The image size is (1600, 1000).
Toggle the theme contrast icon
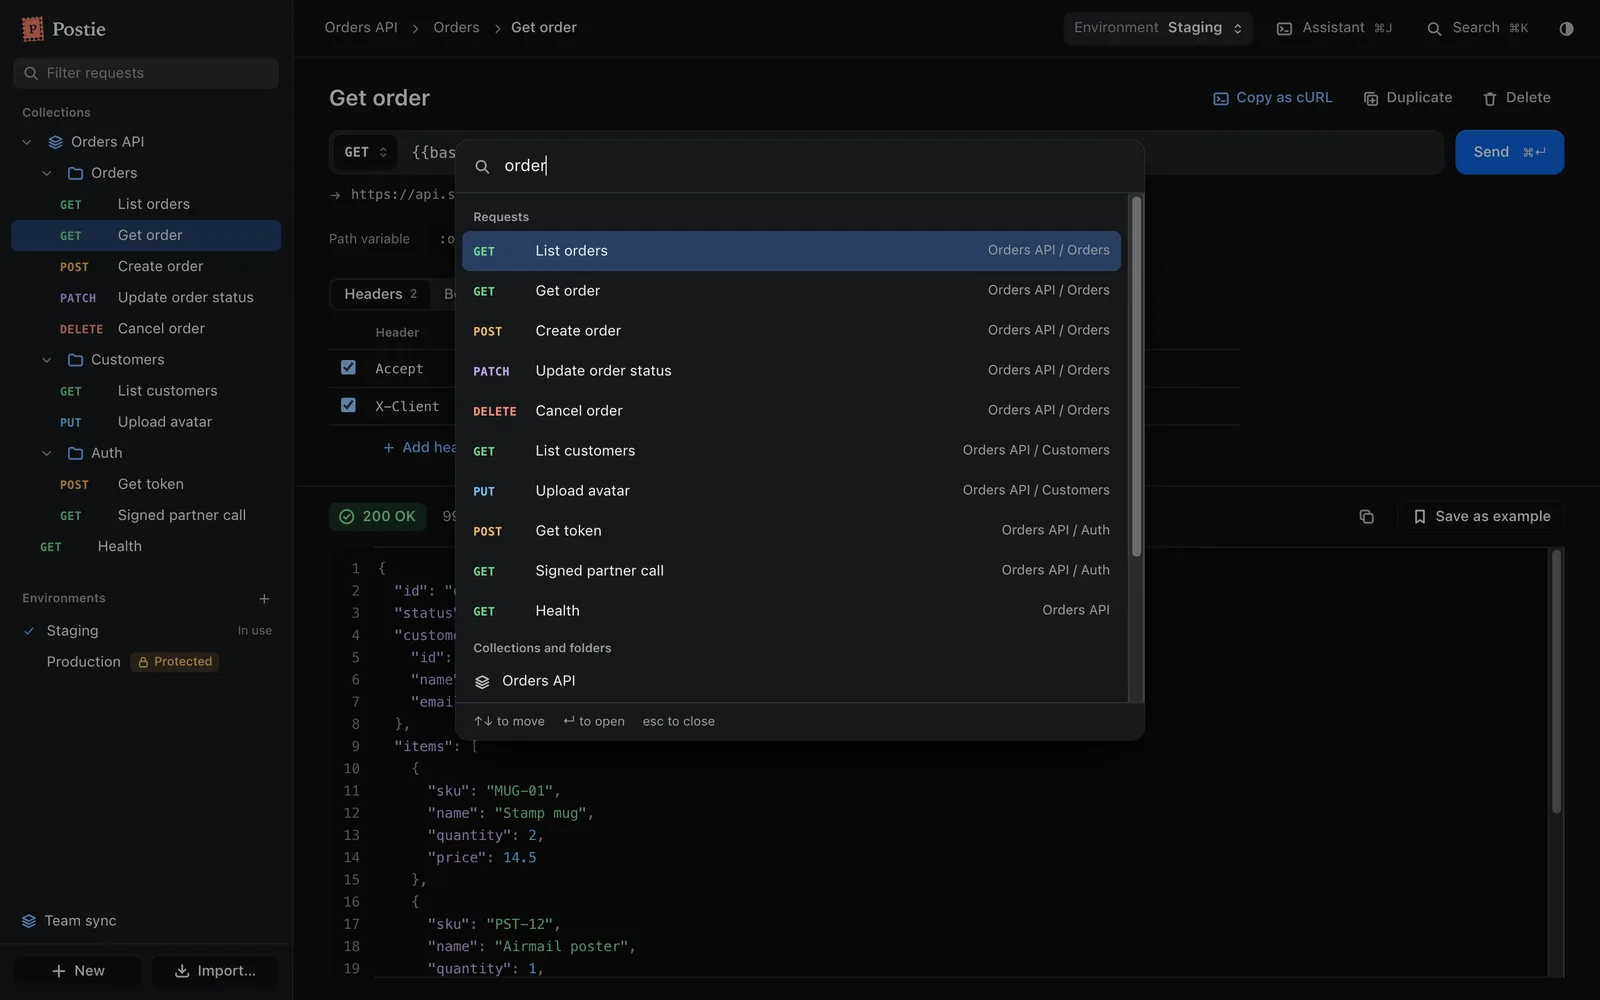[x=1566, y=28]
